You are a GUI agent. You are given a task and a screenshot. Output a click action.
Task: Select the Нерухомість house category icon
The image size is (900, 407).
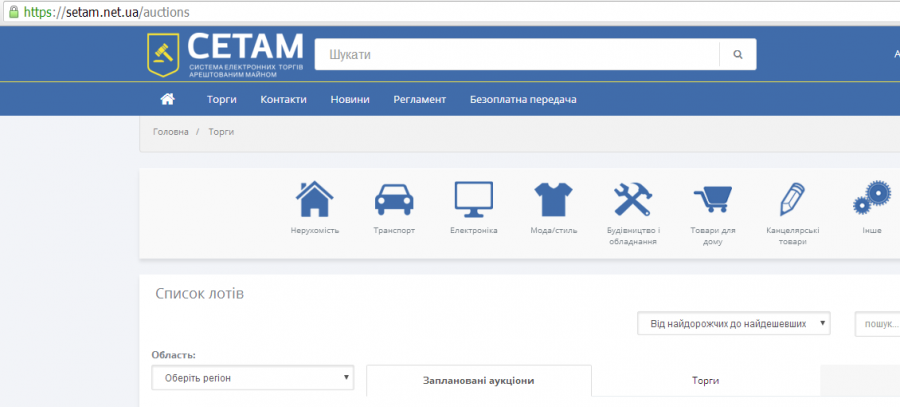tap(315, 199)
